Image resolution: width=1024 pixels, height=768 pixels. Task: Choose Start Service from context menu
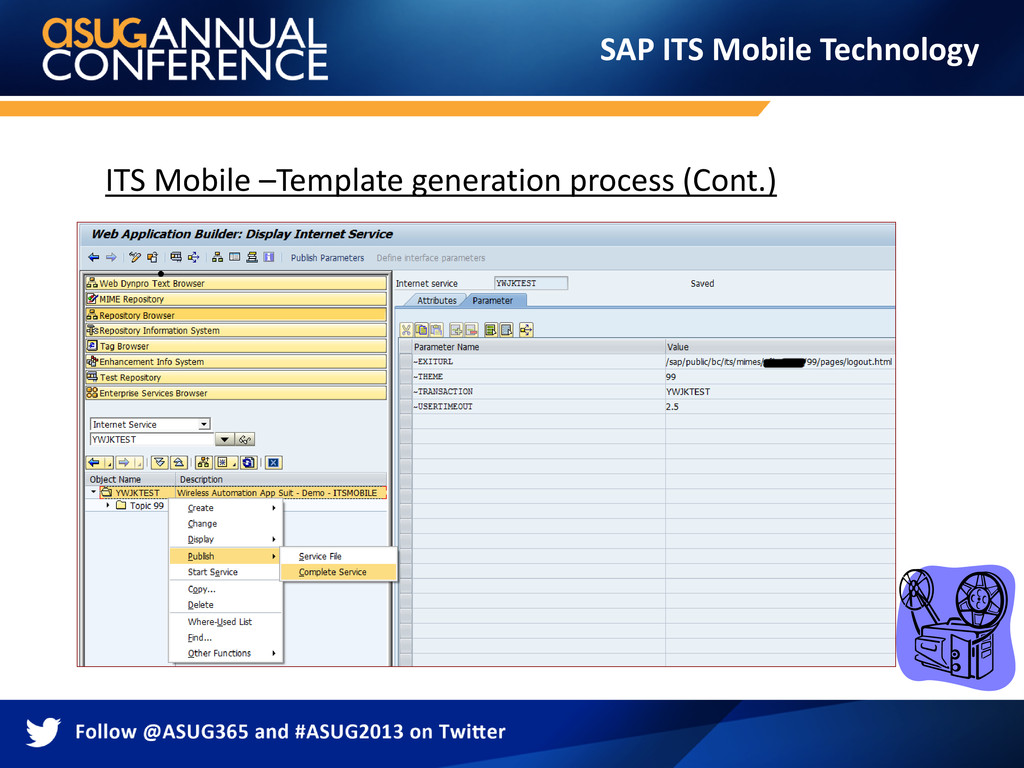226,572
